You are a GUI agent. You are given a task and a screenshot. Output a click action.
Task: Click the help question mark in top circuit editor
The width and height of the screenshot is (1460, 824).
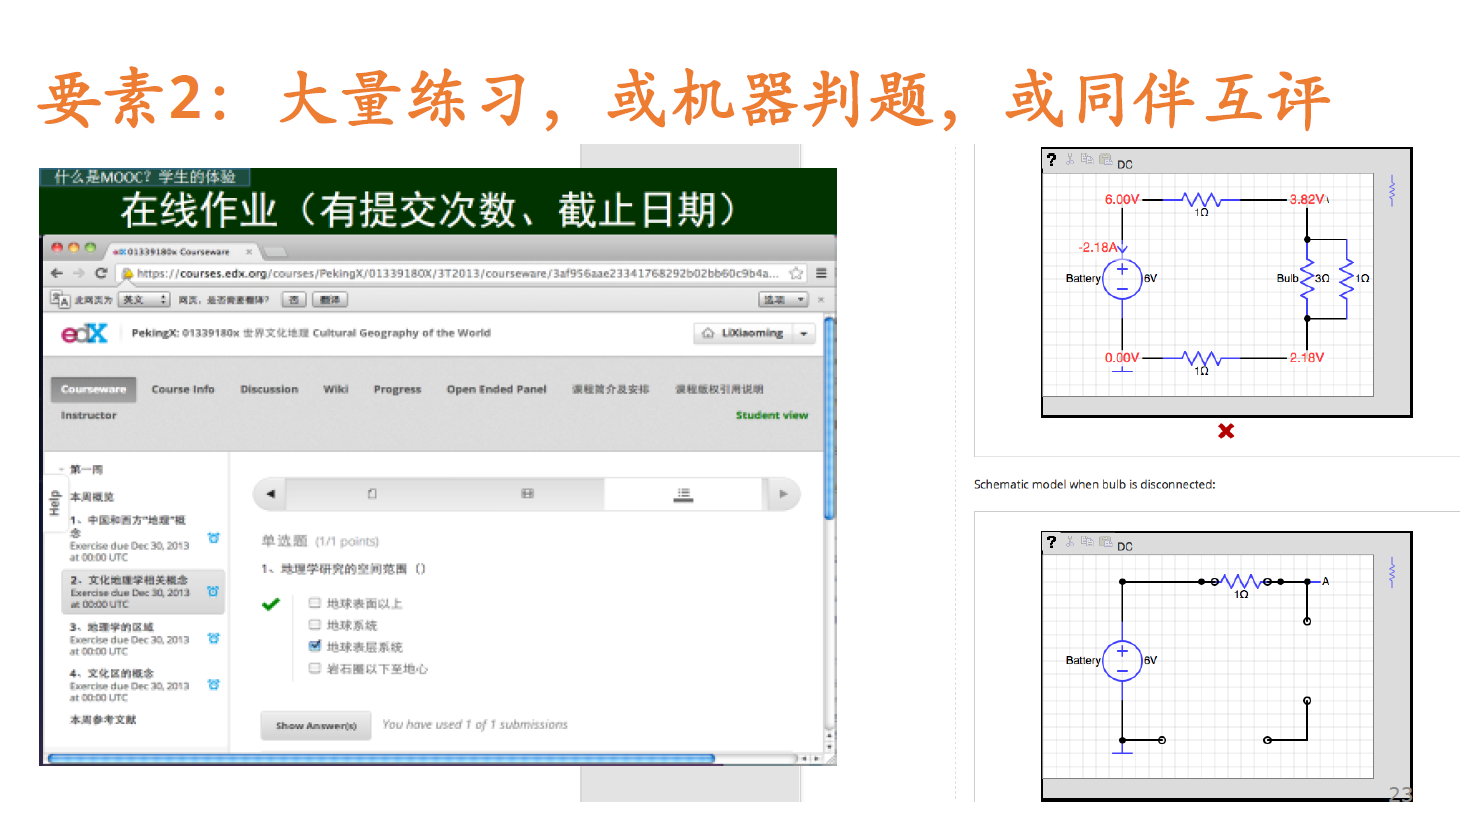point(1051,160)
